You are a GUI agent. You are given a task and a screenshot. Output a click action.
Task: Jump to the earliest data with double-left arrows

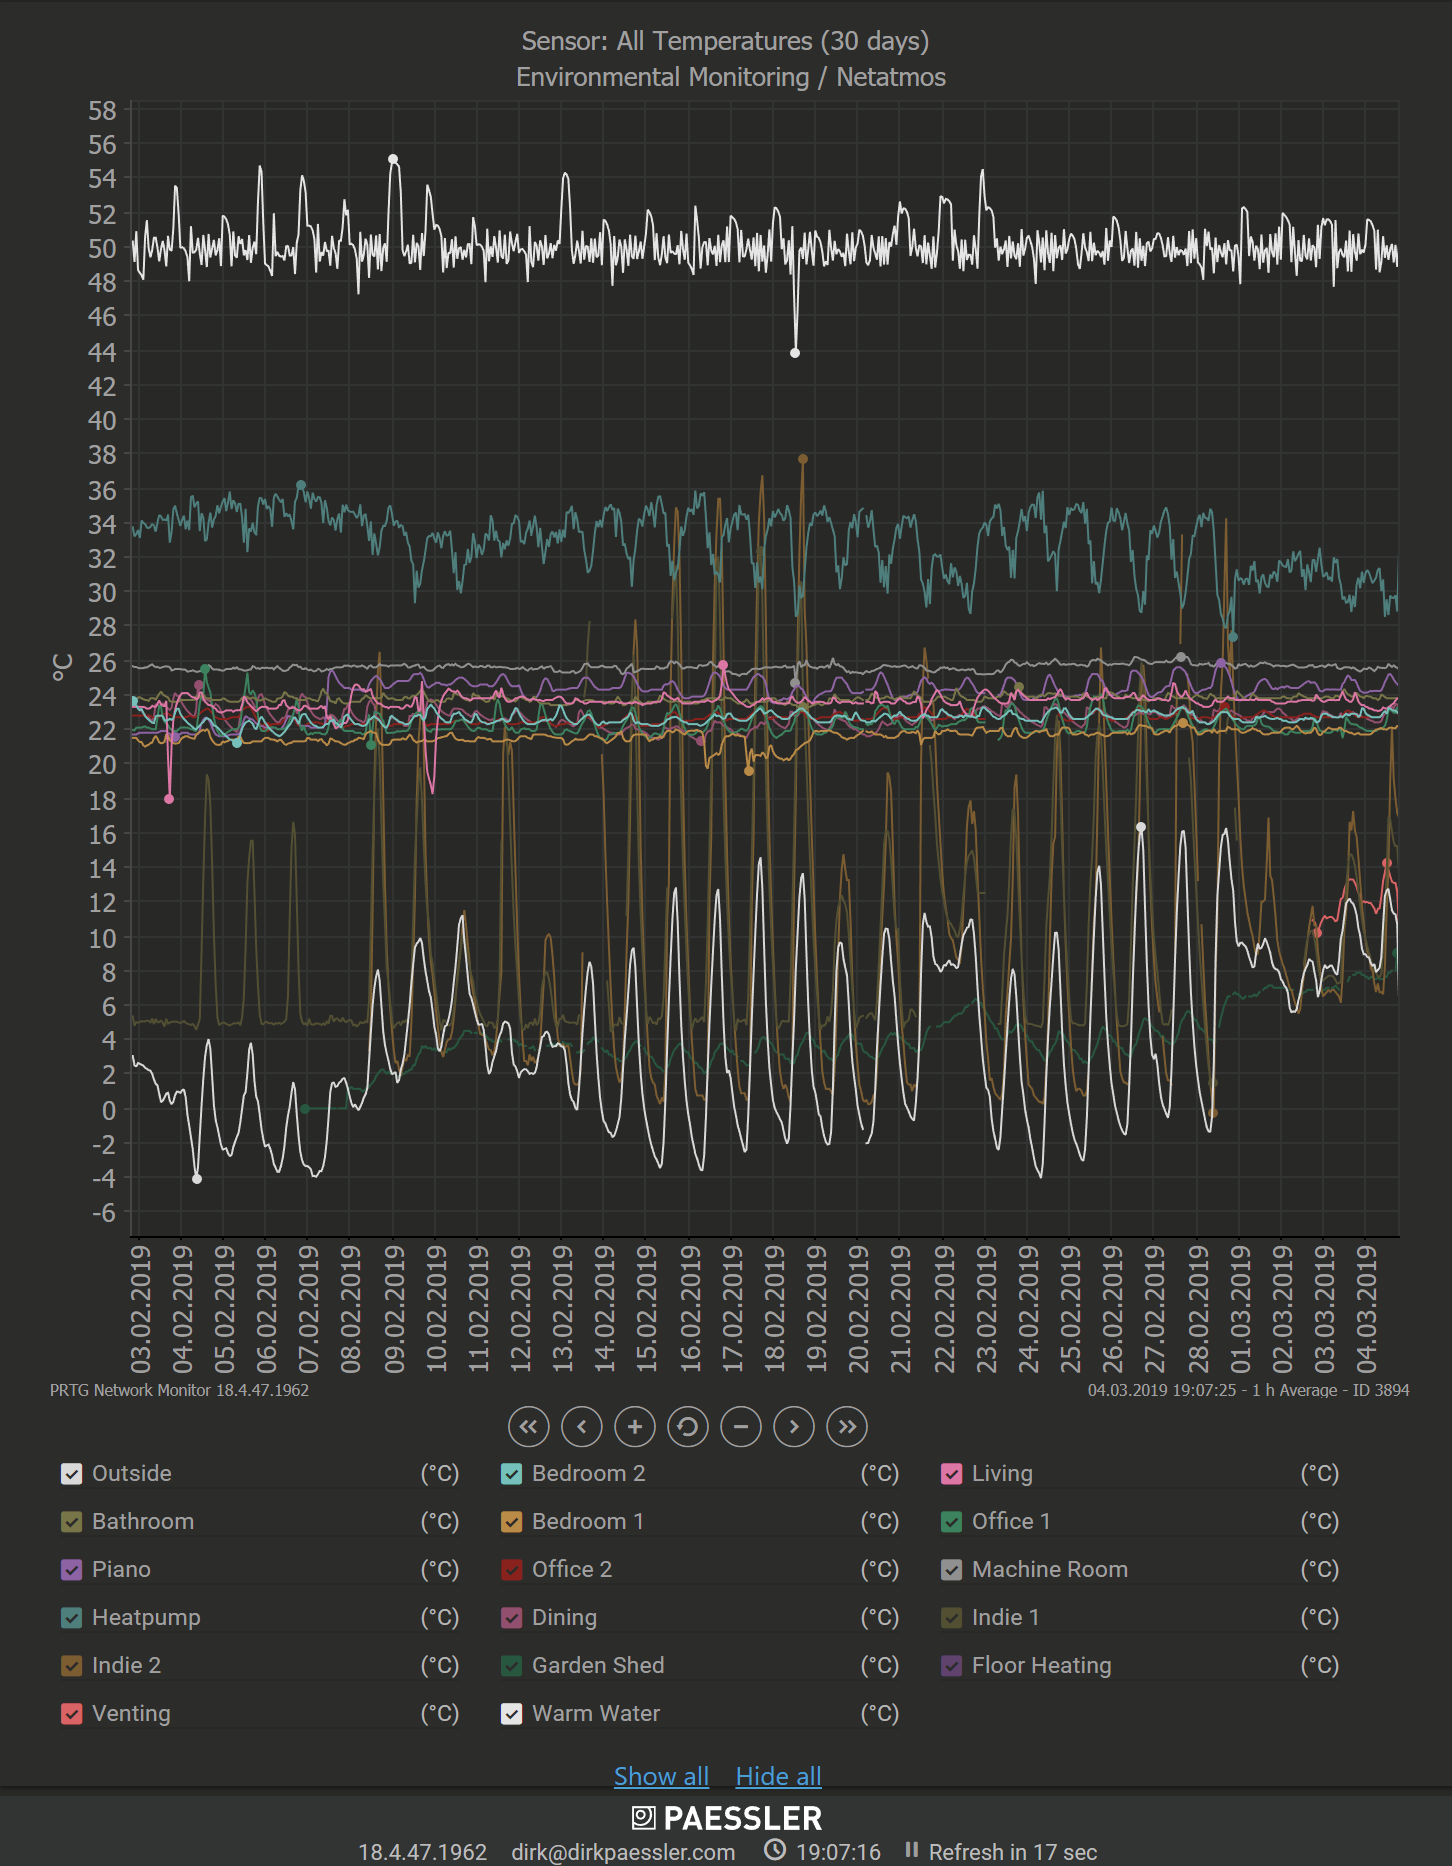[x=528, y=1426]
